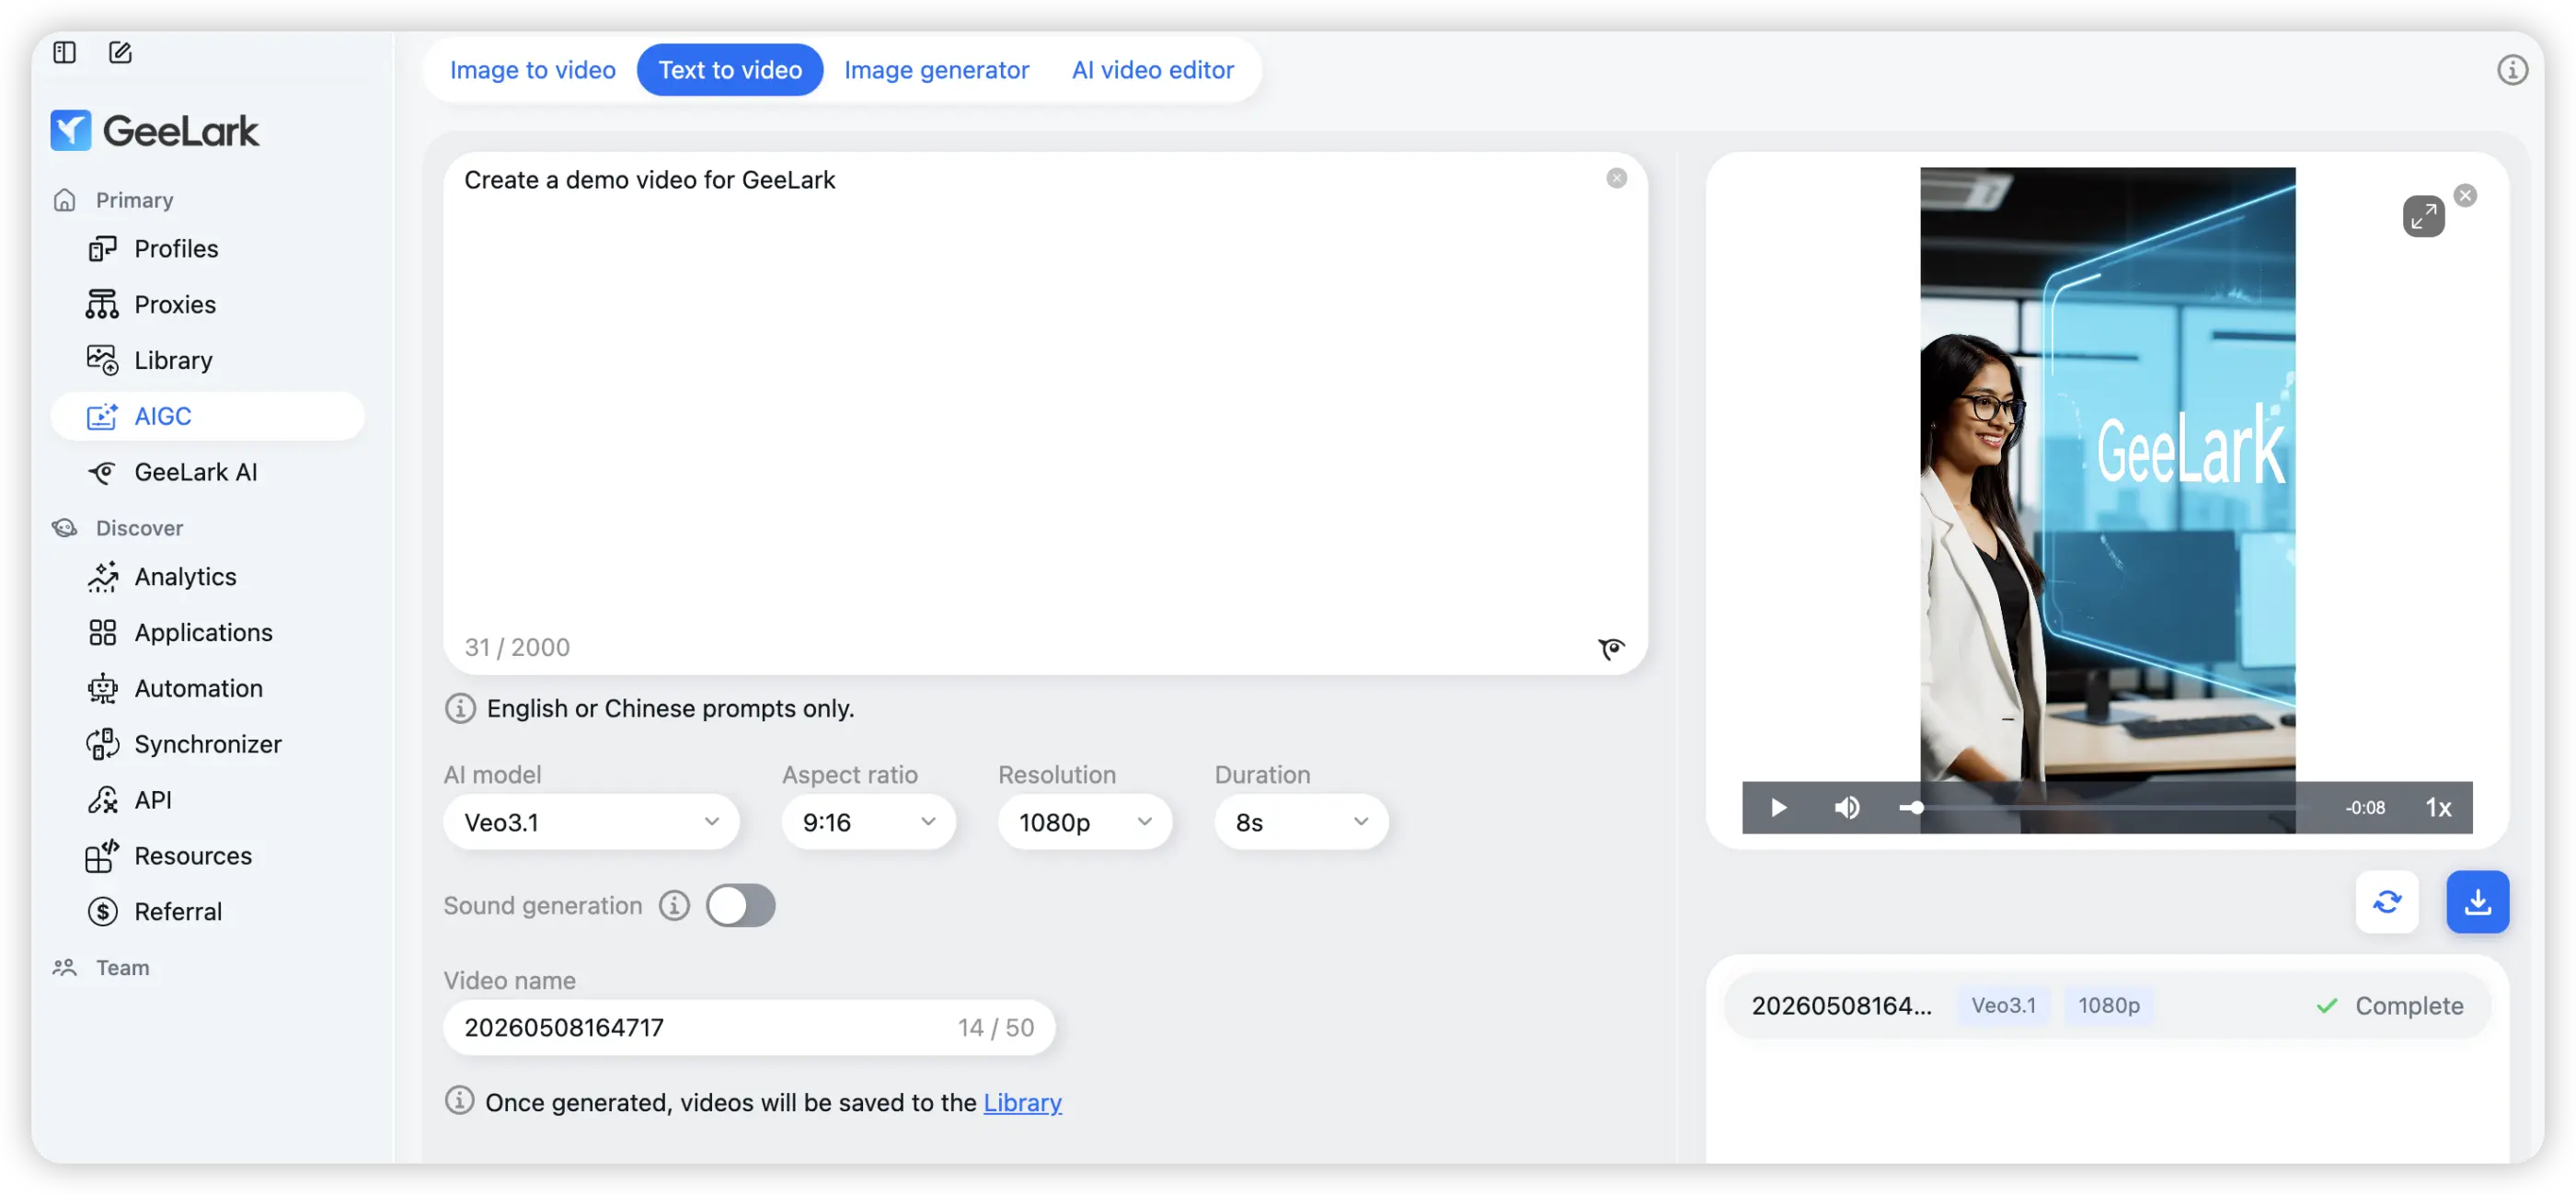2576x1195 pixels.
Task: Click the info icon beside prompt language note
Action: pyautogui.click(x=460, y=709)
